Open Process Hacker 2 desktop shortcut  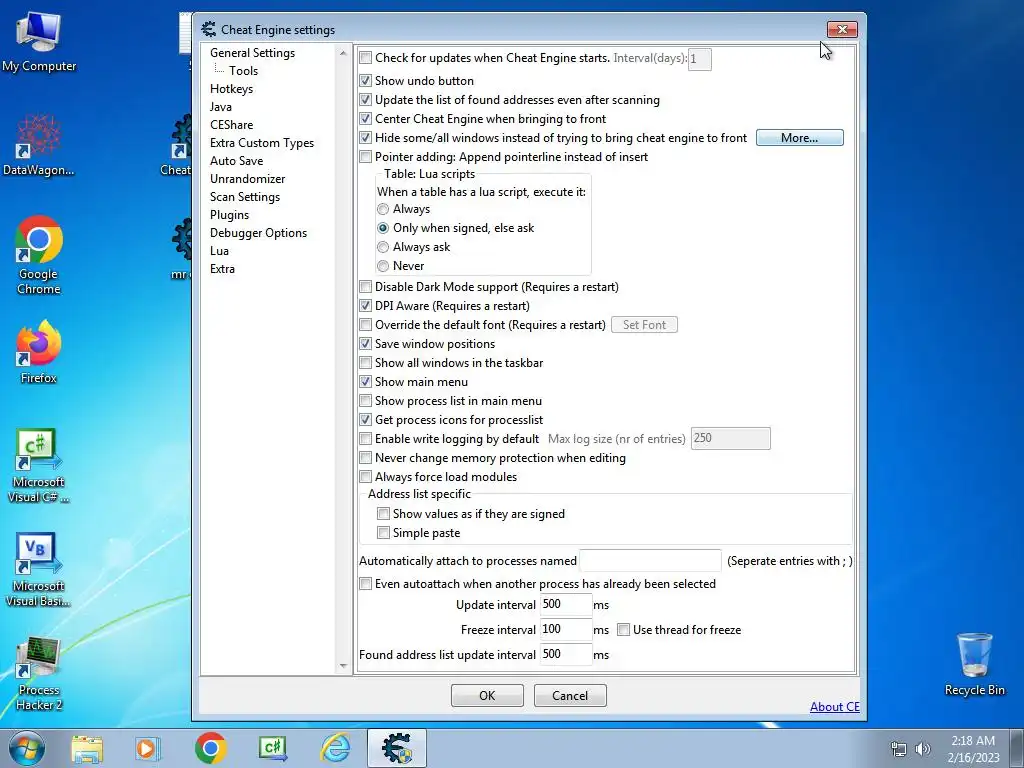click(39, 674)
